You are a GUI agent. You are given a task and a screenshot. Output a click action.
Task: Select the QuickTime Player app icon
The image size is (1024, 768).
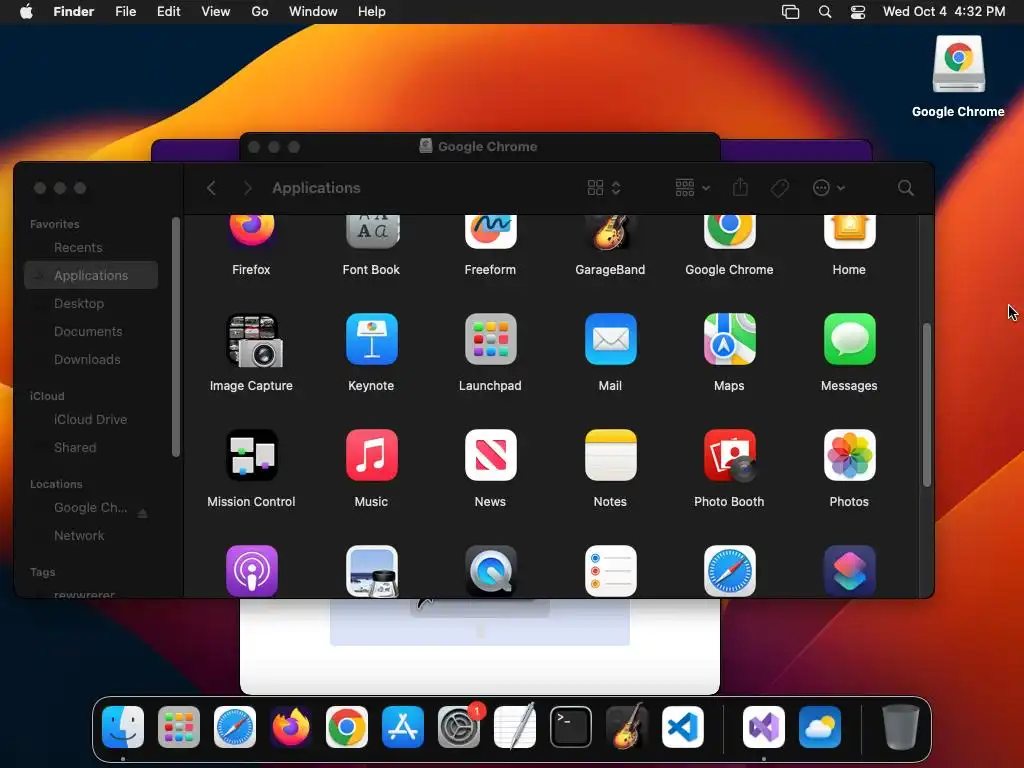tap(490, 571)
